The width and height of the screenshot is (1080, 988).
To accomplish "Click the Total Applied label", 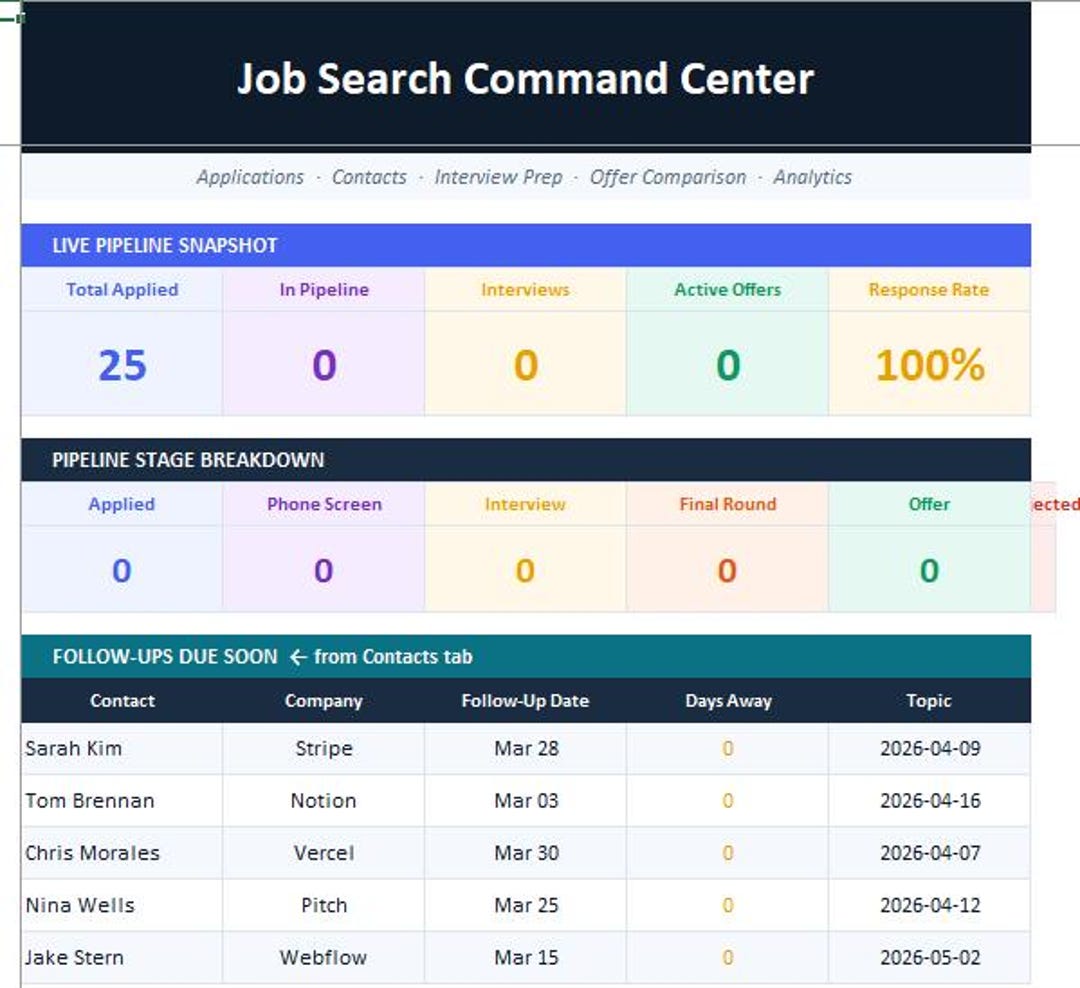I will click(122, 289).
